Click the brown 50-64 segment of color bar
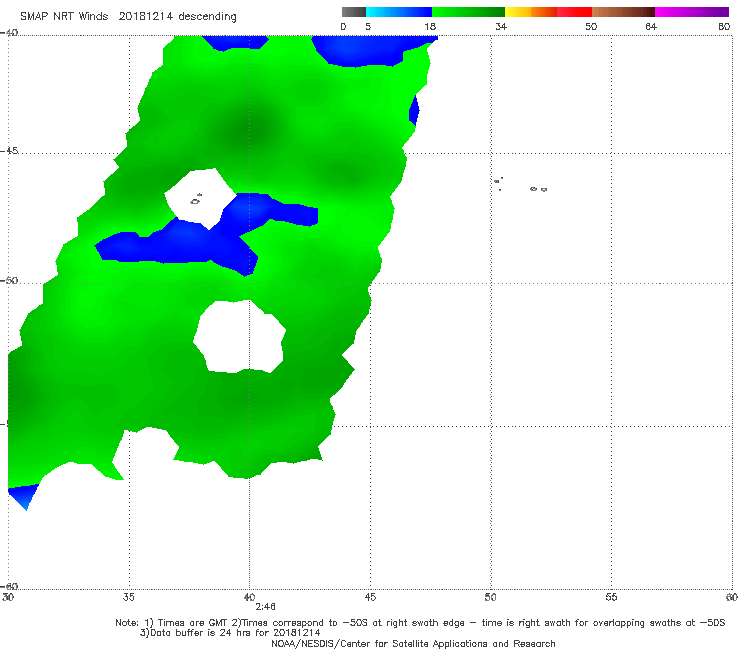Viewport: 740px width, 650px height. pos(623,12)
